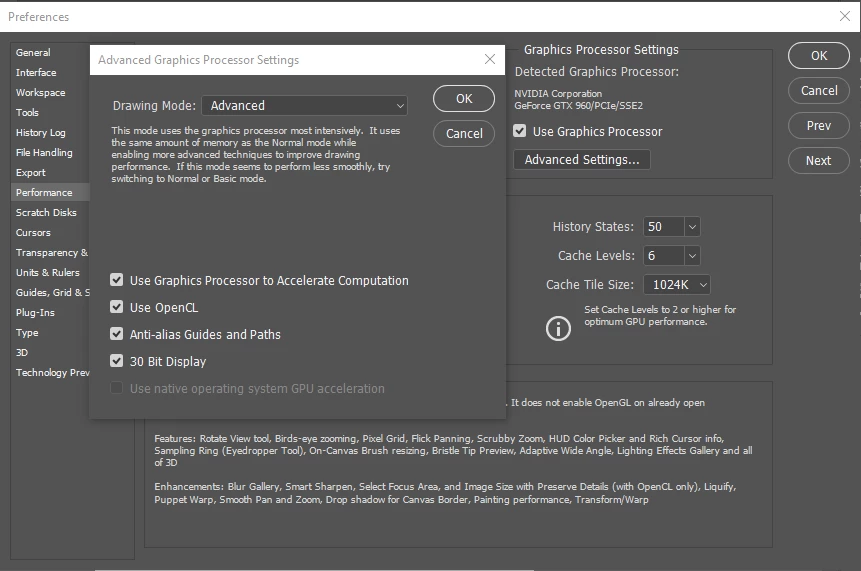The height and width of the screenshot is (571, 861).
Task: Select the Type category
Action: pyautogui.click(x=27, y=333)
